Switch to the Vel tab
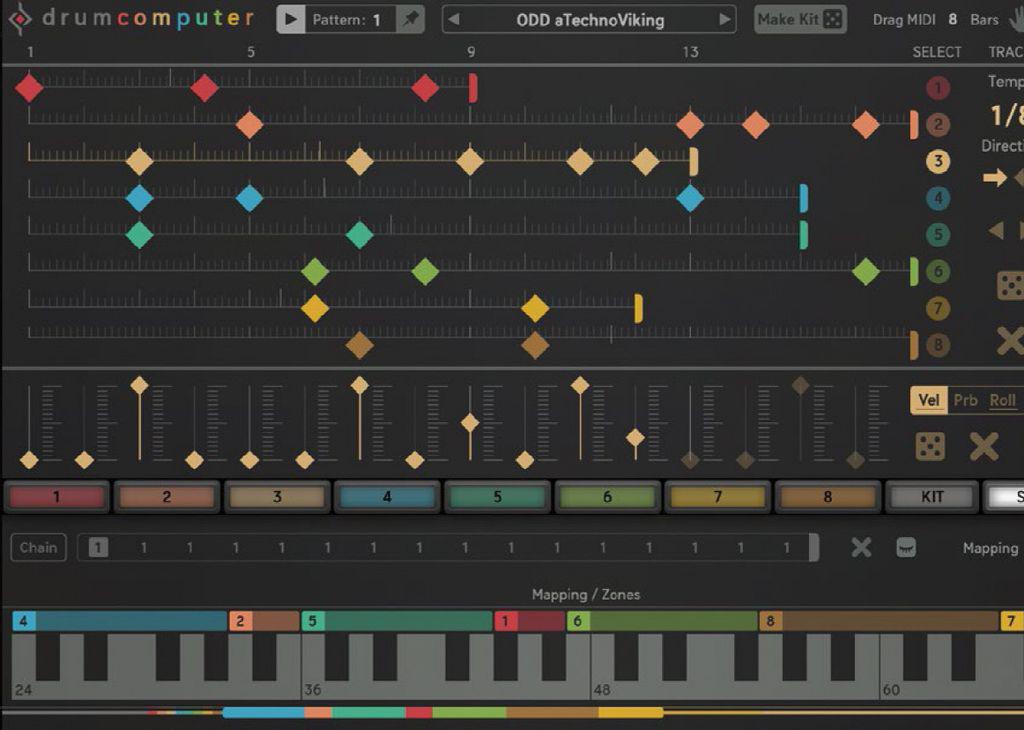The image size is (1024, 730). click(x=928, y=400)
